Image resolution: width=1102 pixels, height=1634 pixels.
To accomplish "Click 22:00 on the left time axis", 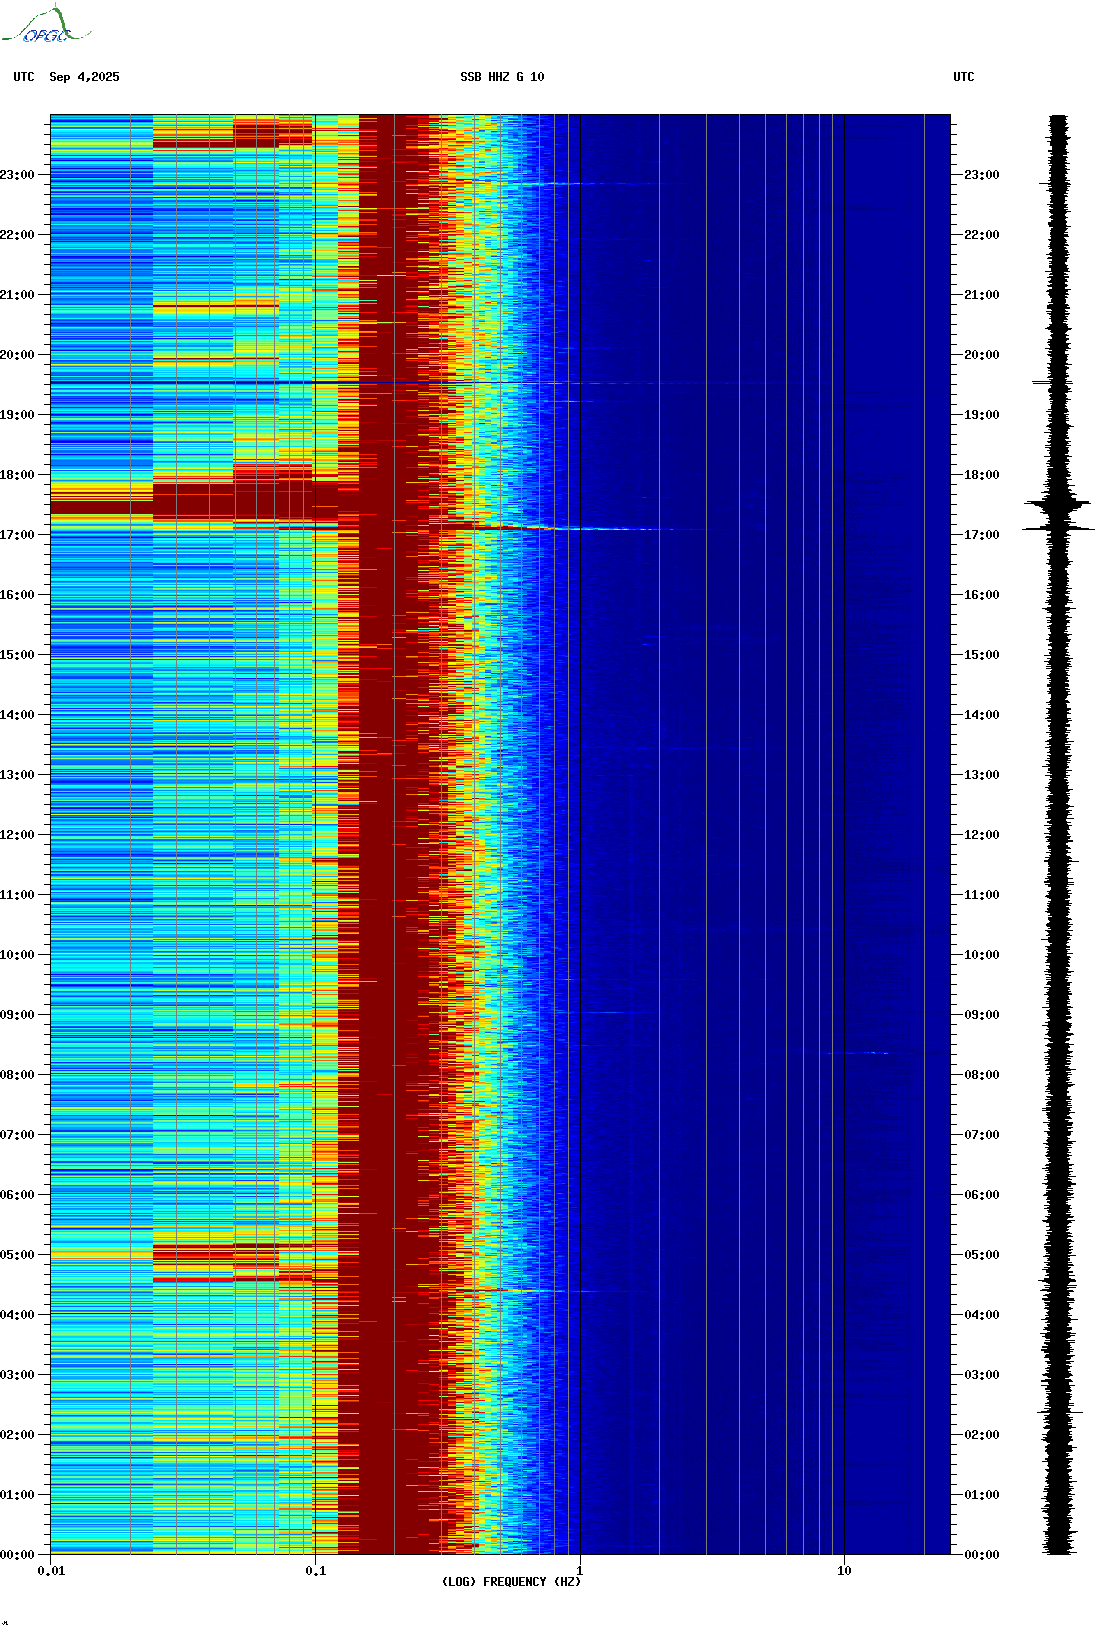I will click(x=17, y=235).
